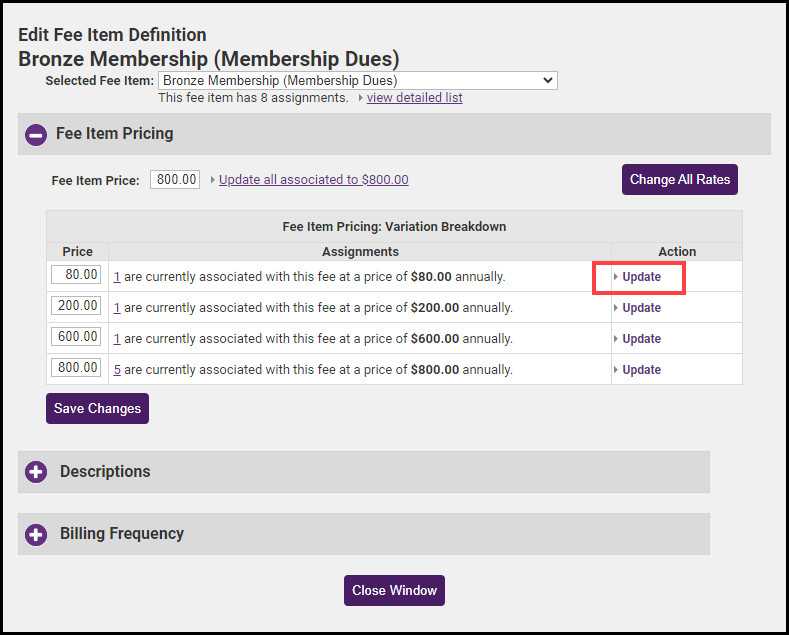Open the view detailed list link
The width and height of the screenshot is (789, 635).
click(414, 98)
